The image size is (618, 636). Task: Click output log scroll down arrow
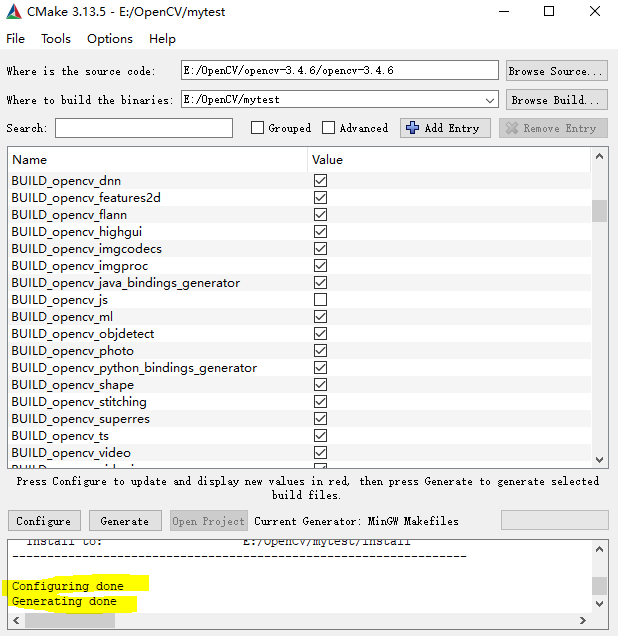pos(599,604)
